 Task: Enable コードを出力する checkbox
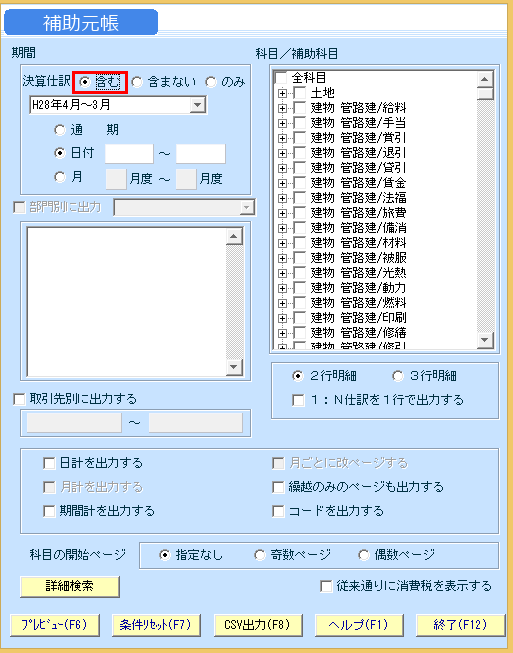(278, 511)
